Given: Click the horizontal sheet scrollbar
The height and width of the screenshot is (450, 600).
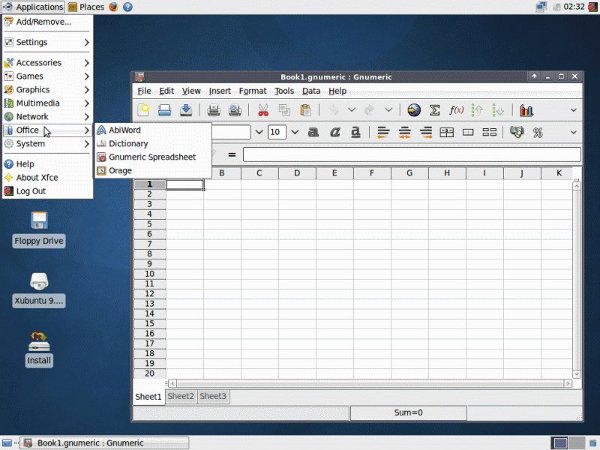Looking at the screenshot, I should (370, 383).
